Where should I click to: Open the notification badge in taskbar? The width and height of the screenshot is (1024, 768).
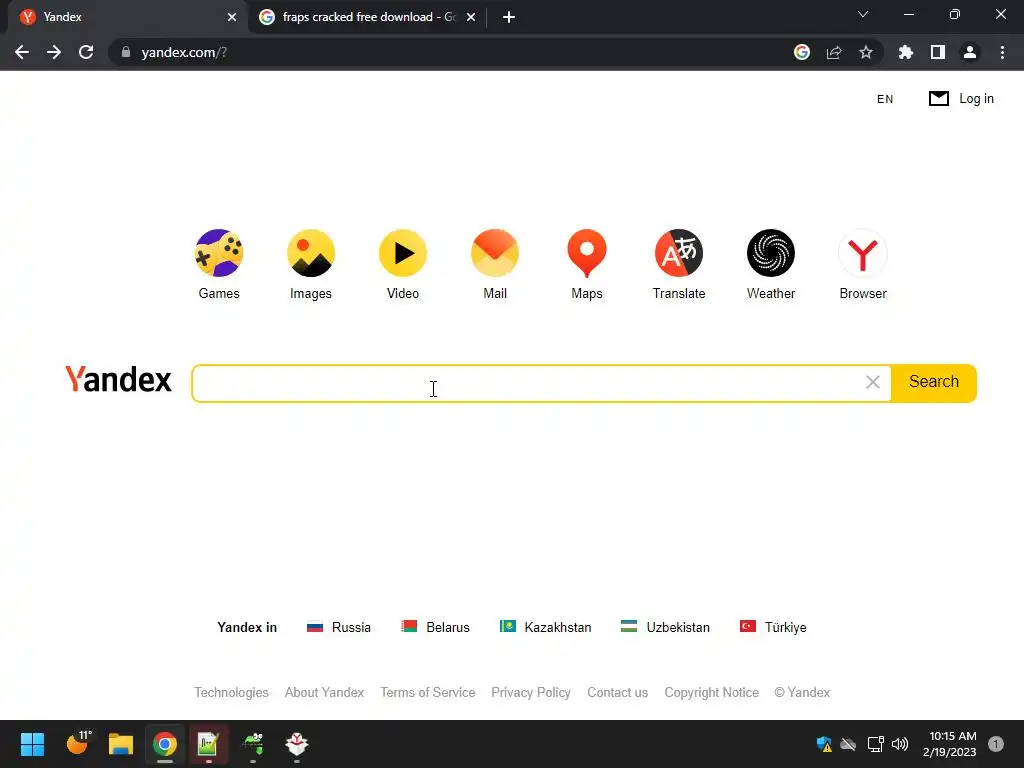(x=996, y=744)
